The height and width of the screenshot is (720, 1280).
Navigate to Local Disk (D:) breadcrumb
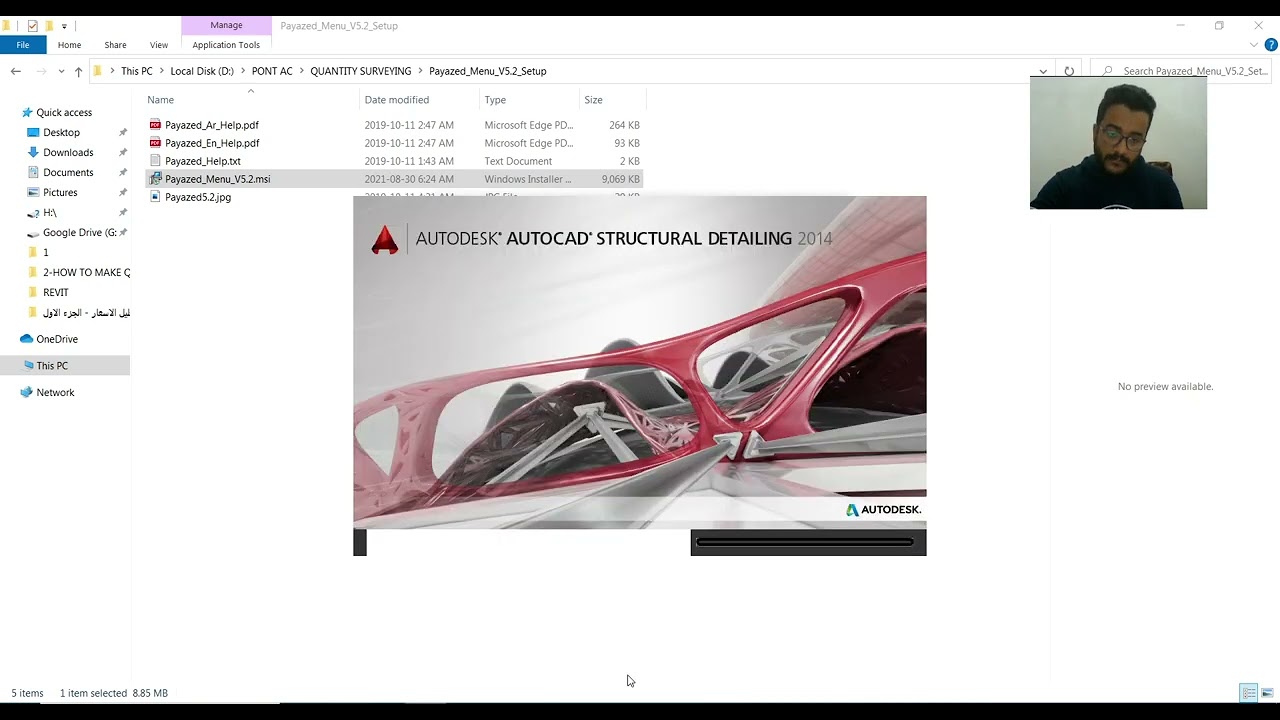(x=202, y=71)
